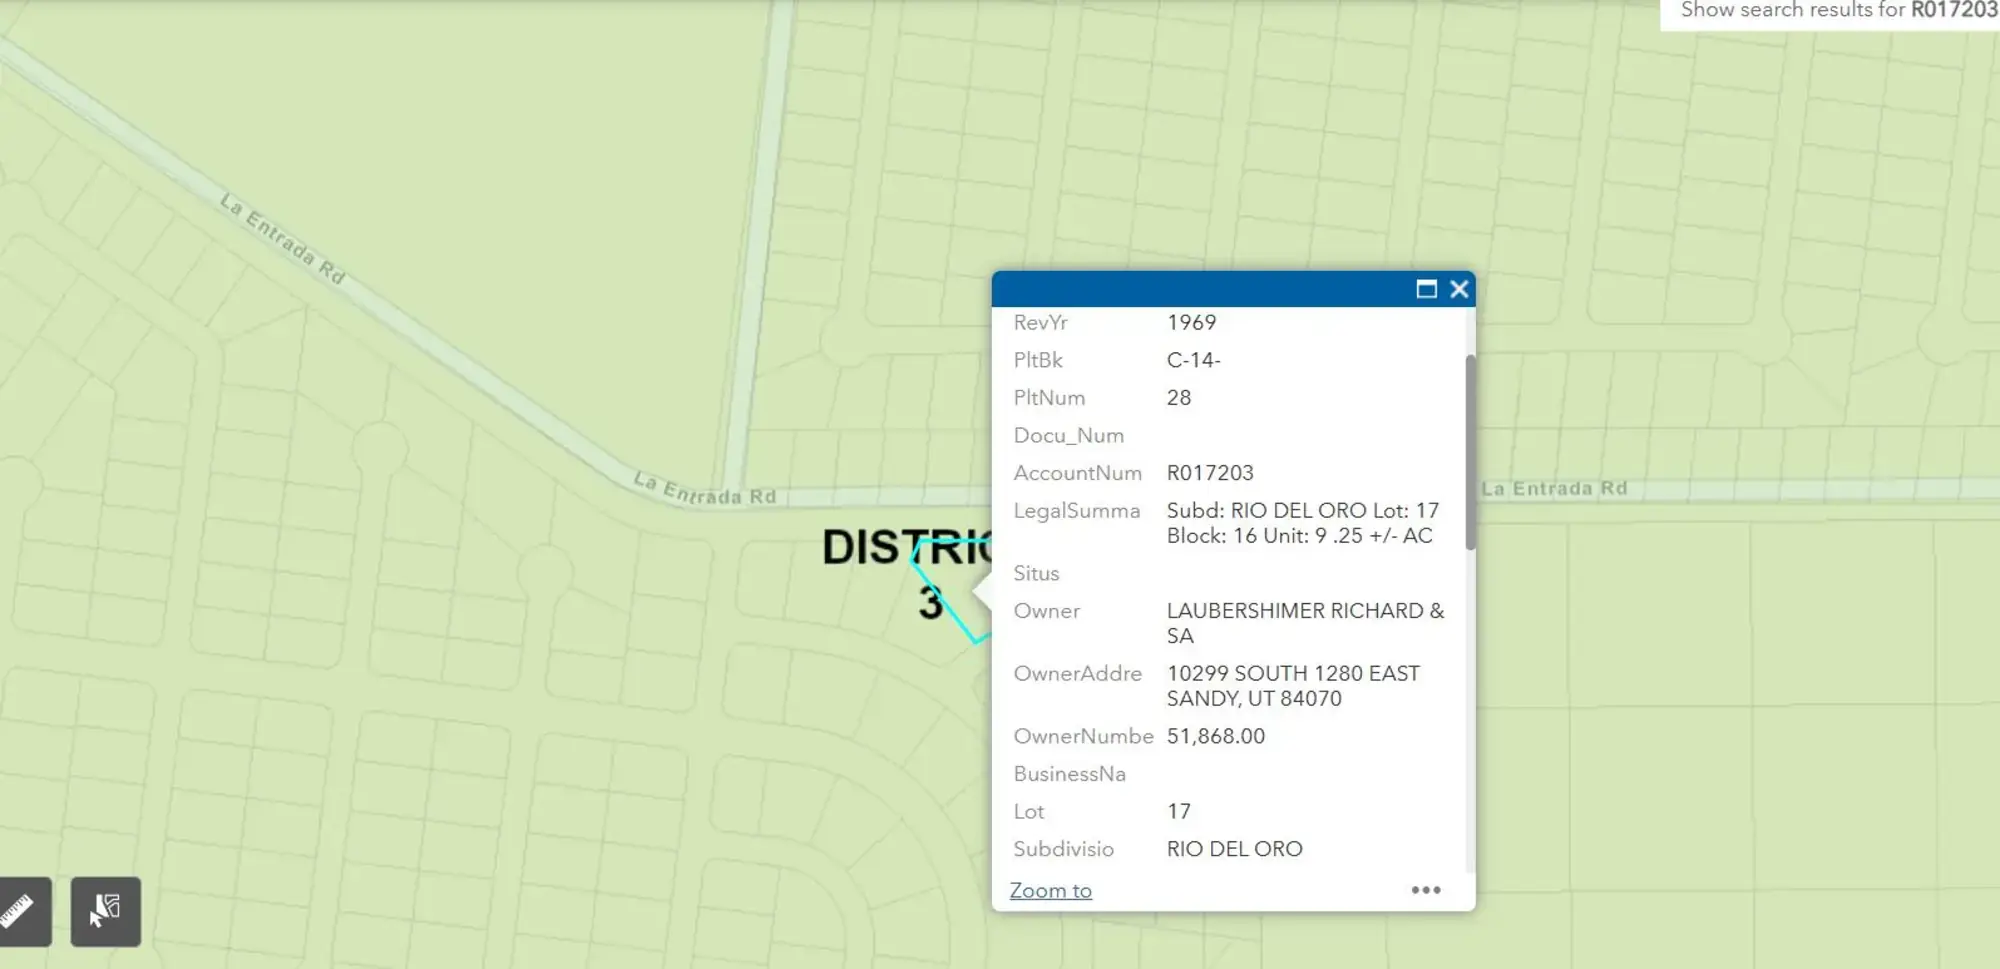This screenshot has width=2000, height=969.
Task: Click the La Entrada Rd label right of popup
Action: (x=1554, y=489)
